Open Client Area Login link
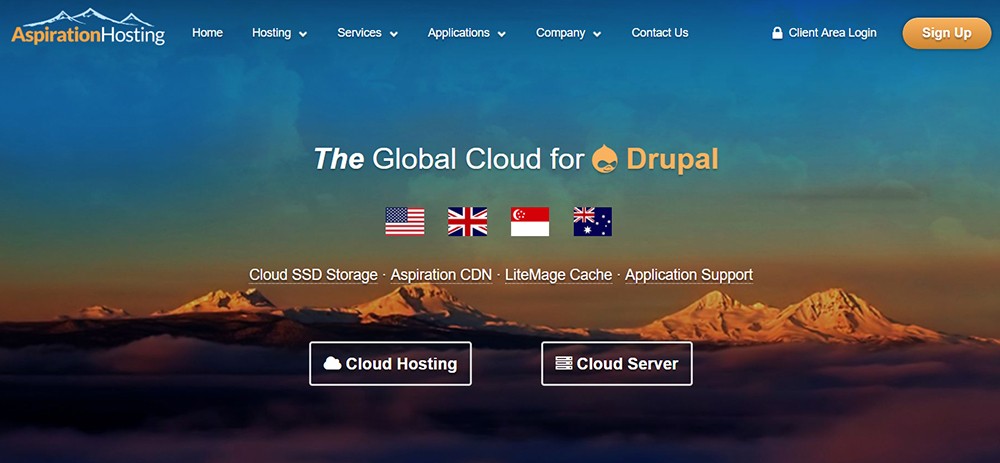This screenshot has height=463, width=1000. coord(832,33)
